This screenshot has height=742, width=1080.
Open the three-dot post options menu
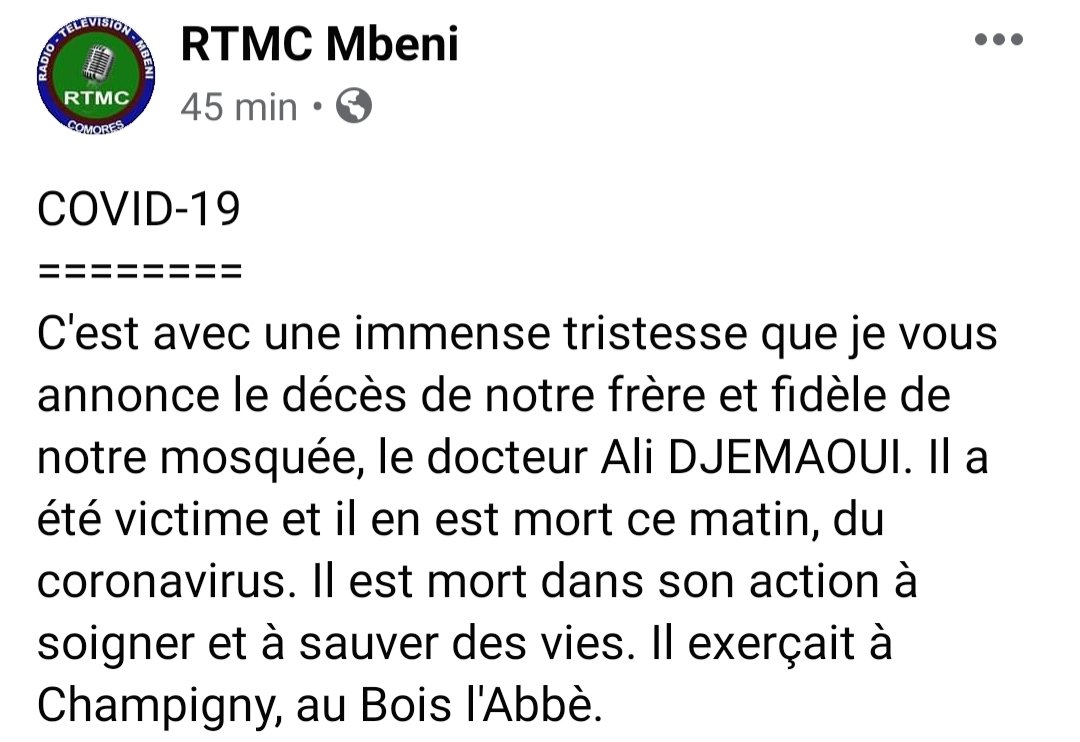(998, 41)
